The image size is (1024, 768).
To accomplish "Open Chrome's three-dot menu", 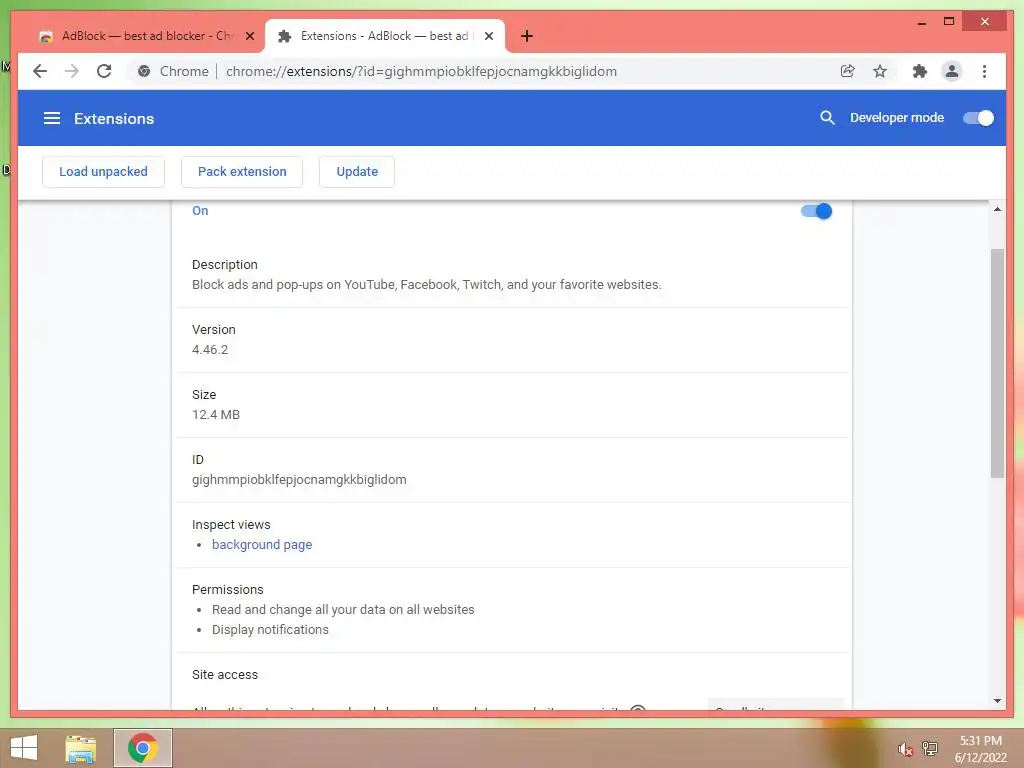I will tap(984, 71).
